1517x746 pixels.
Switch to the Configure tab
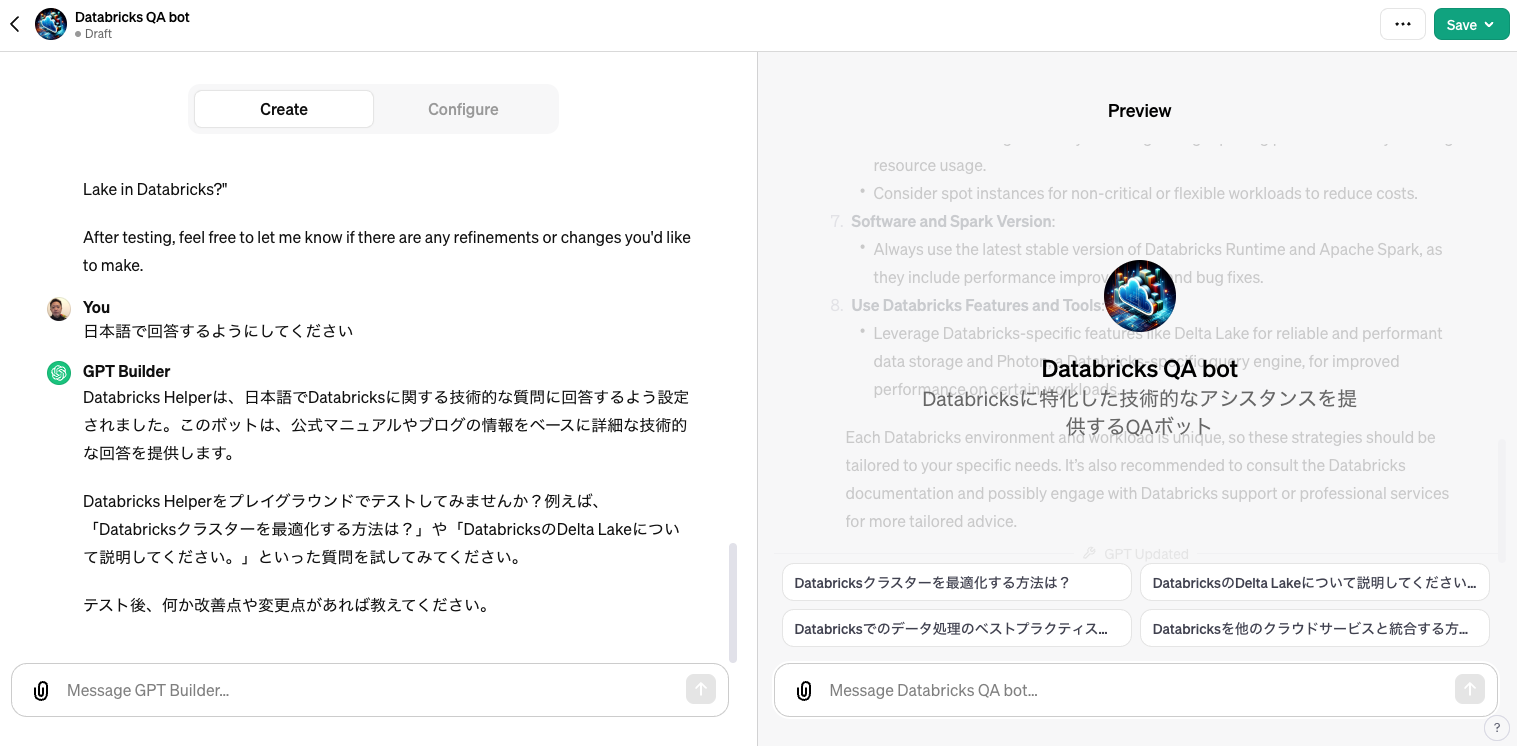click(463, 109)
